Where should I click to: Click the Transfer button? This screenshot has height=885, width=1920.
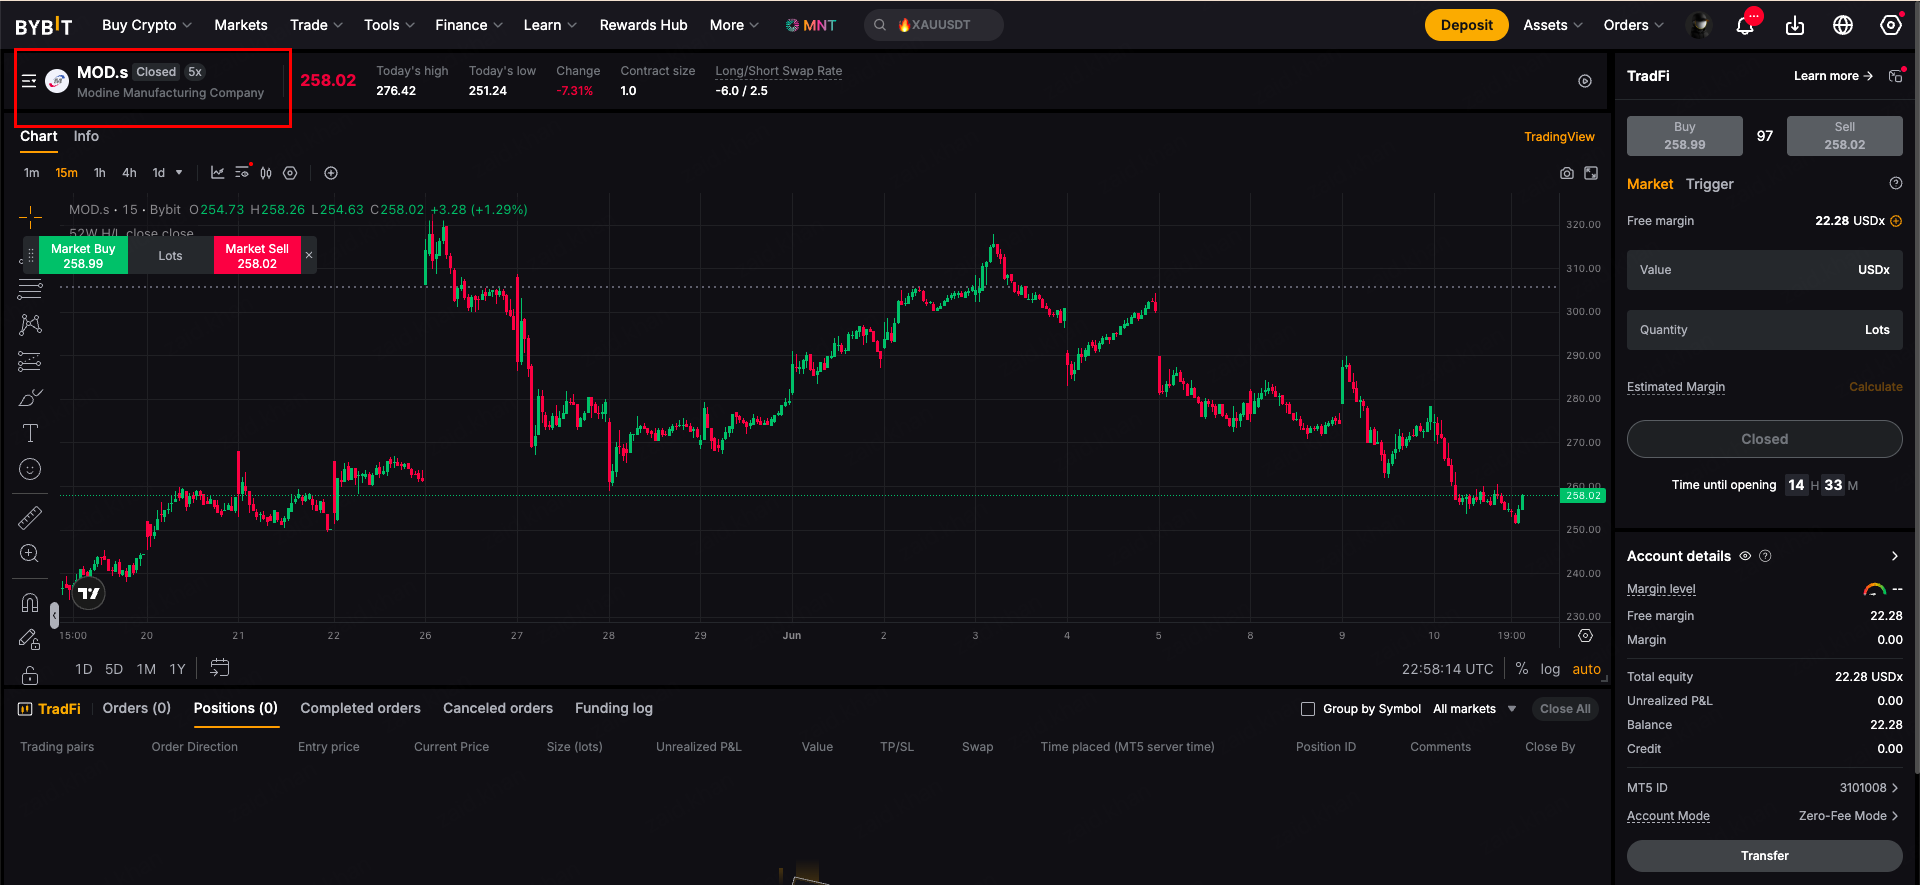(1765, 856)
